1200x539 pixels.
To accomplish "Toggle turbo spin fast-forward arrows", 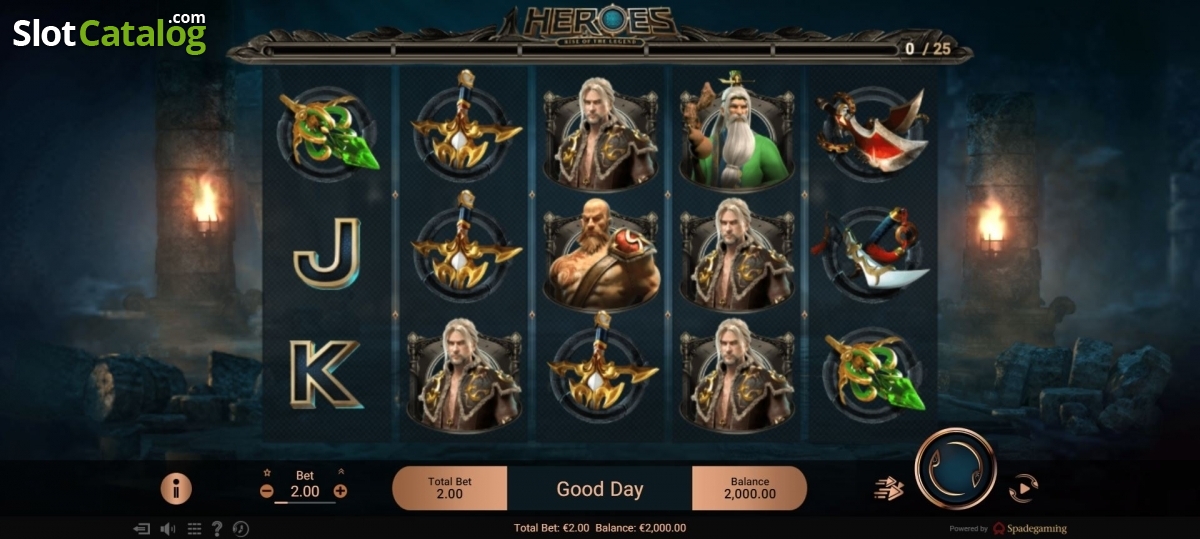I will point(889,489).
